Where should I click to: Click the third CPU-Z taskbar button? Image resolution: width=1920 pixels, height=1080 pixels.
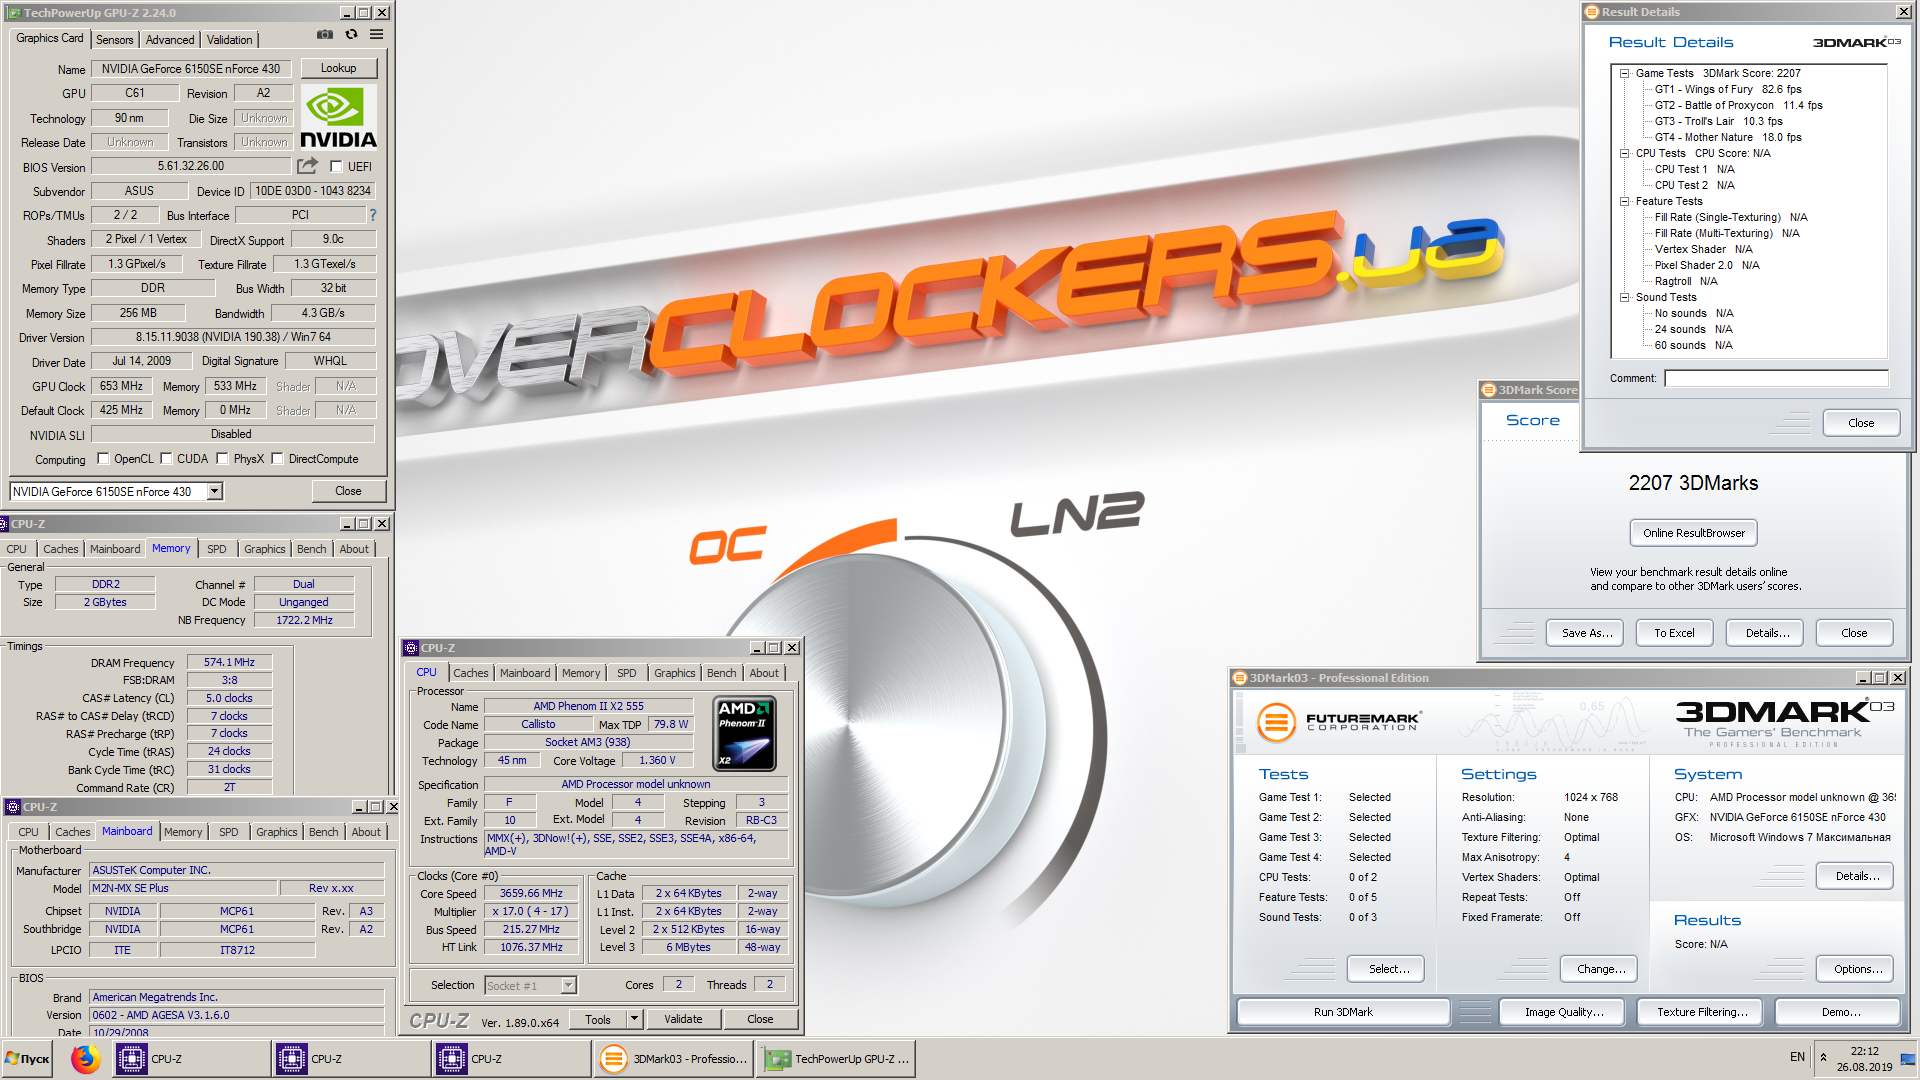pyautogui.click(x=510, y=1058)
